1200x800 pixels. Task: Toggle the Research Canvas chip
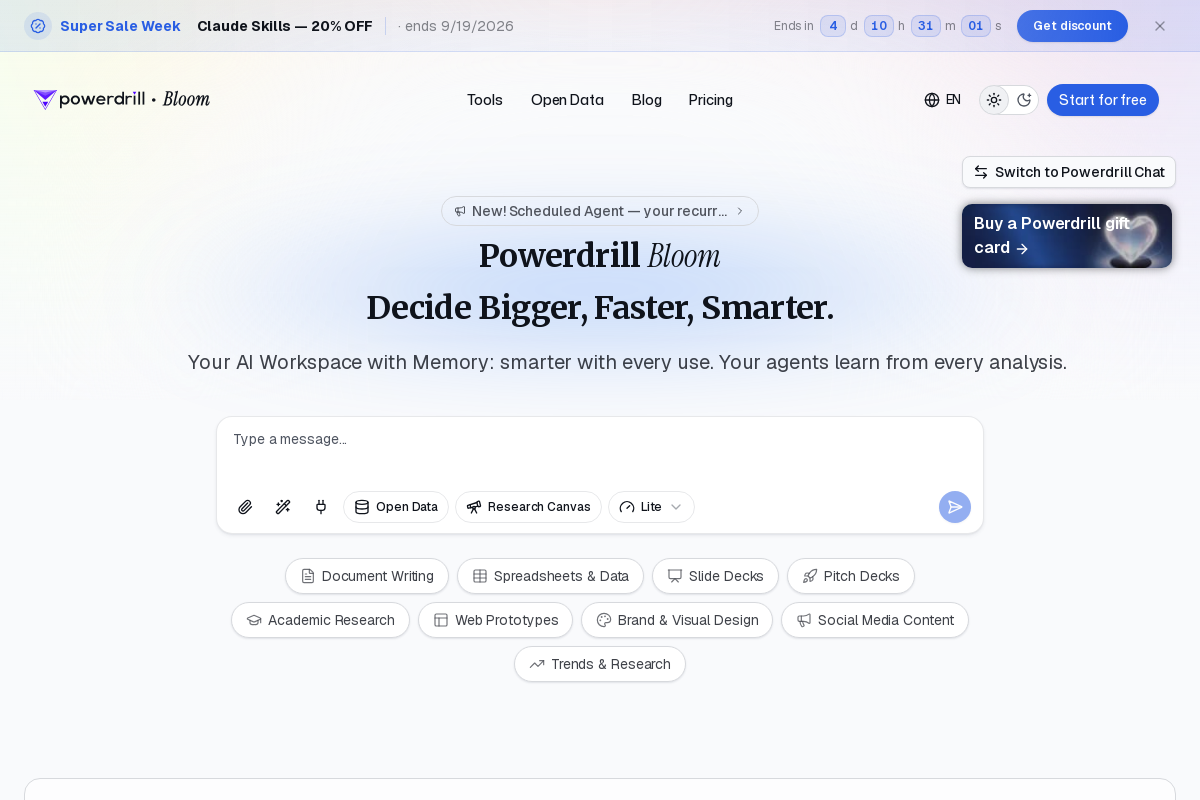point(528,507)
